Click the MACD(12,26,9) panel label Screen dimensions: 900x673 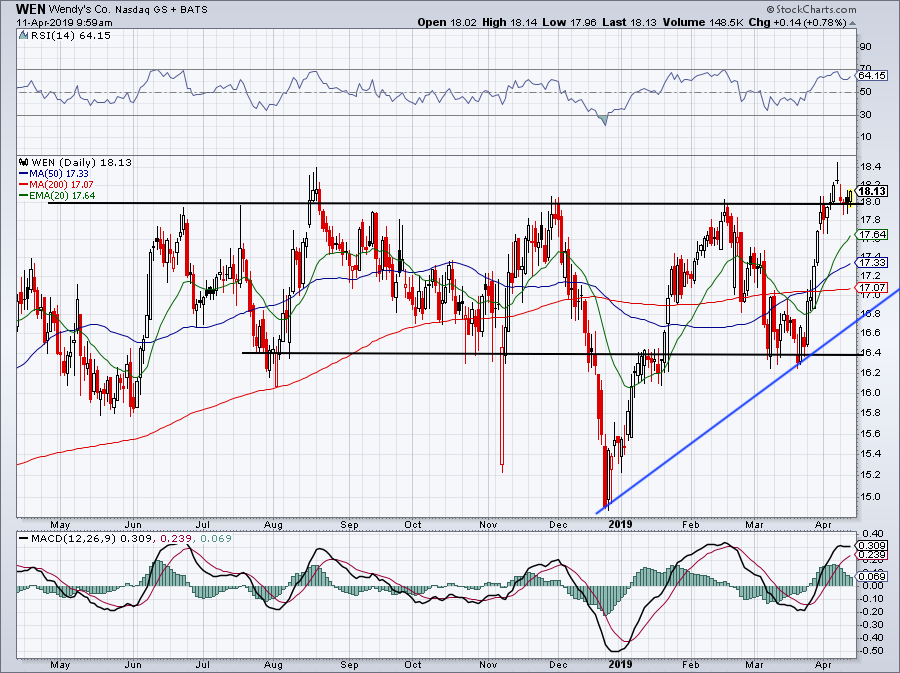click(71, 539)
